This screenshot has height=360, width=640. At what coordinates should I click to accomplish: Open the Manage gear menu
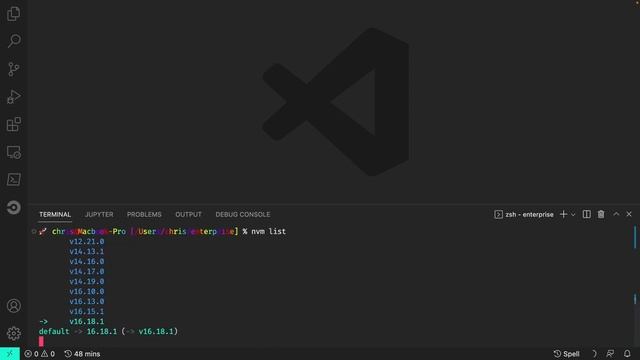pyautogui.click(x=13, y=333)
